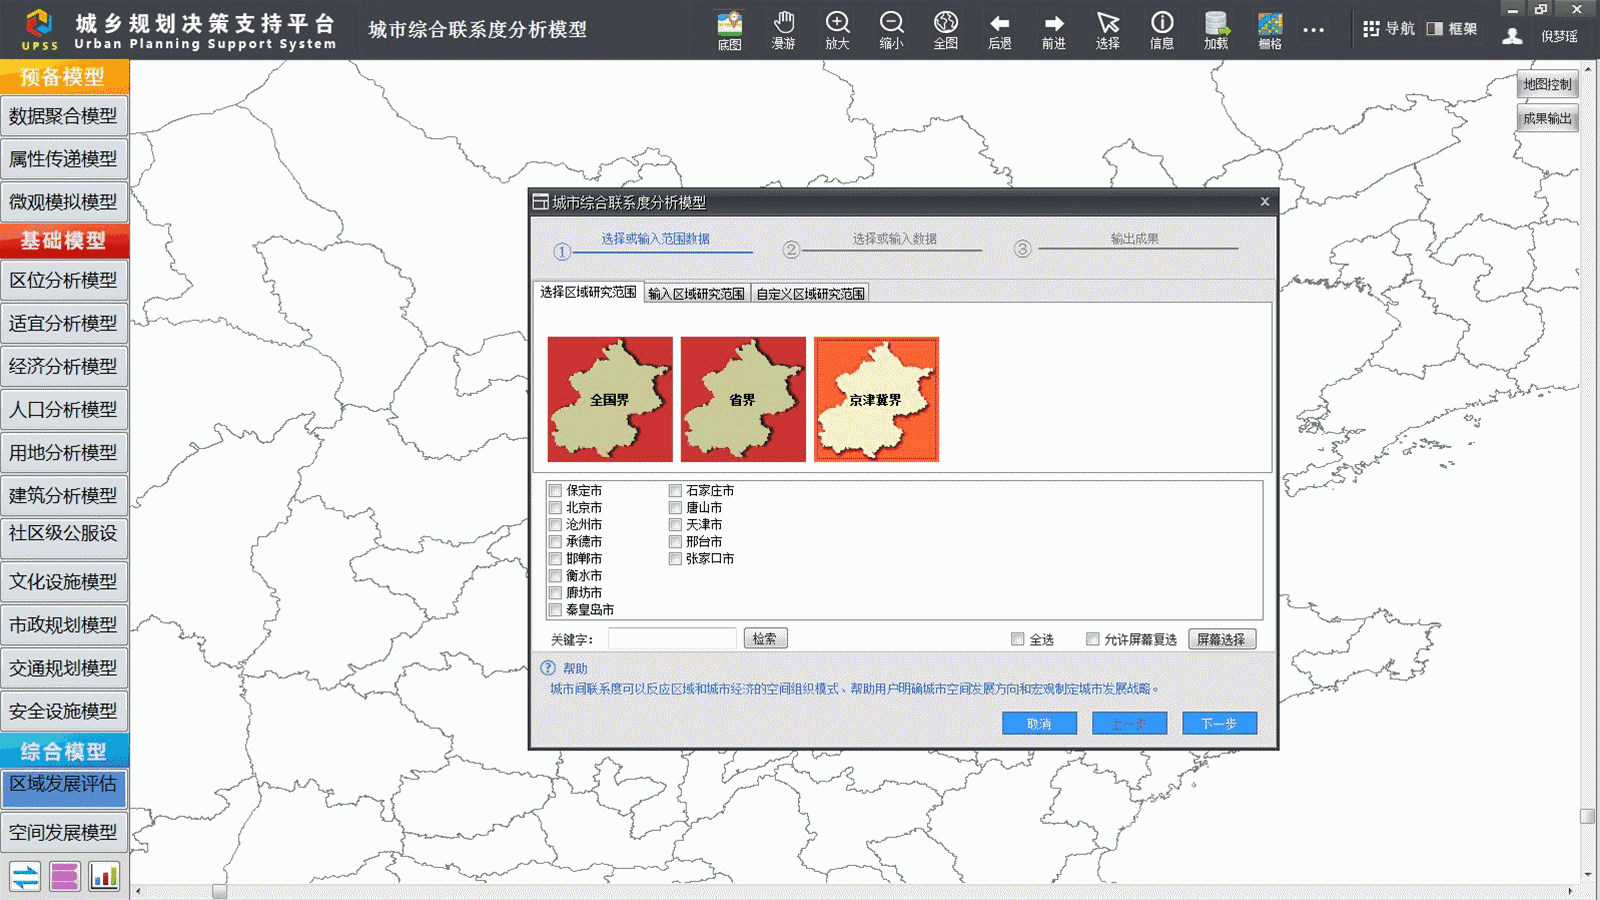
Task: Open the 栅格 raster tool
Action: 1270,30
